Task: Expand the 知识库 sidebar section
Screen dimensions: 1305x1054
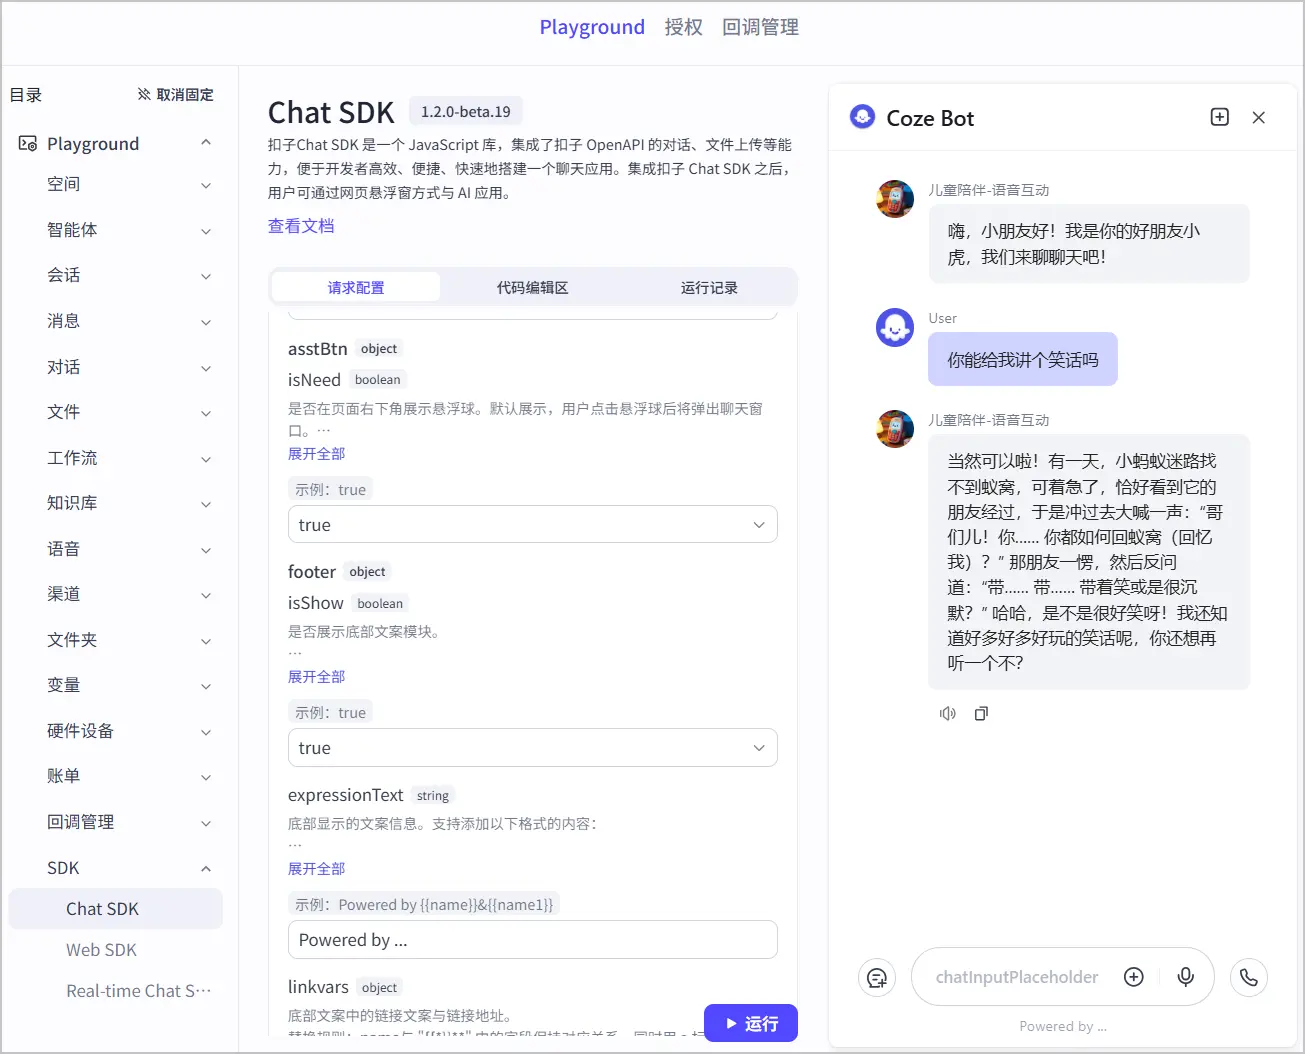Action: pos(206,504)
